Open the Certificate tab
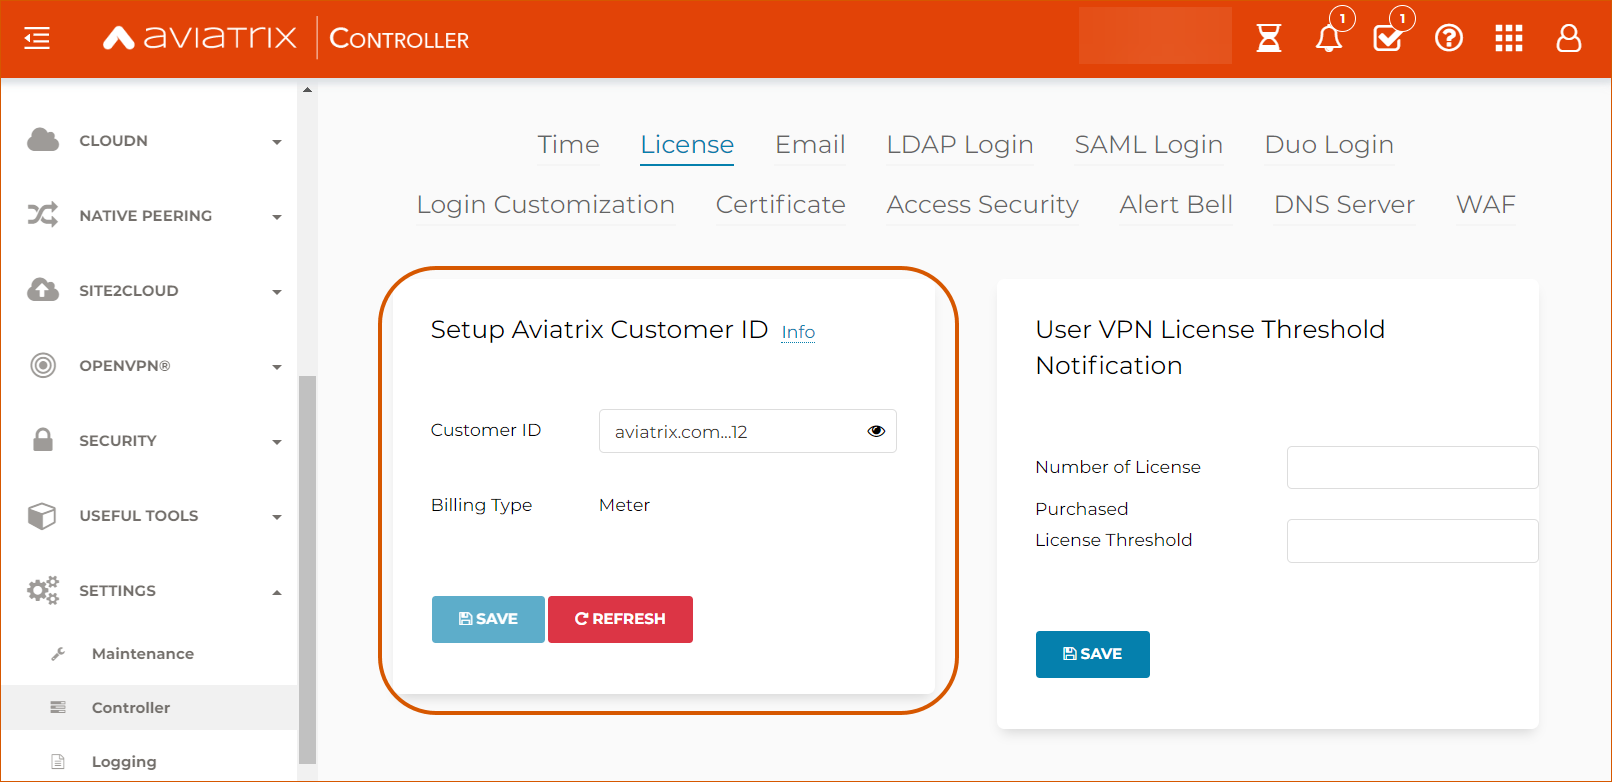The width and height of the screenshot is (1612, 782). (781, 205)
